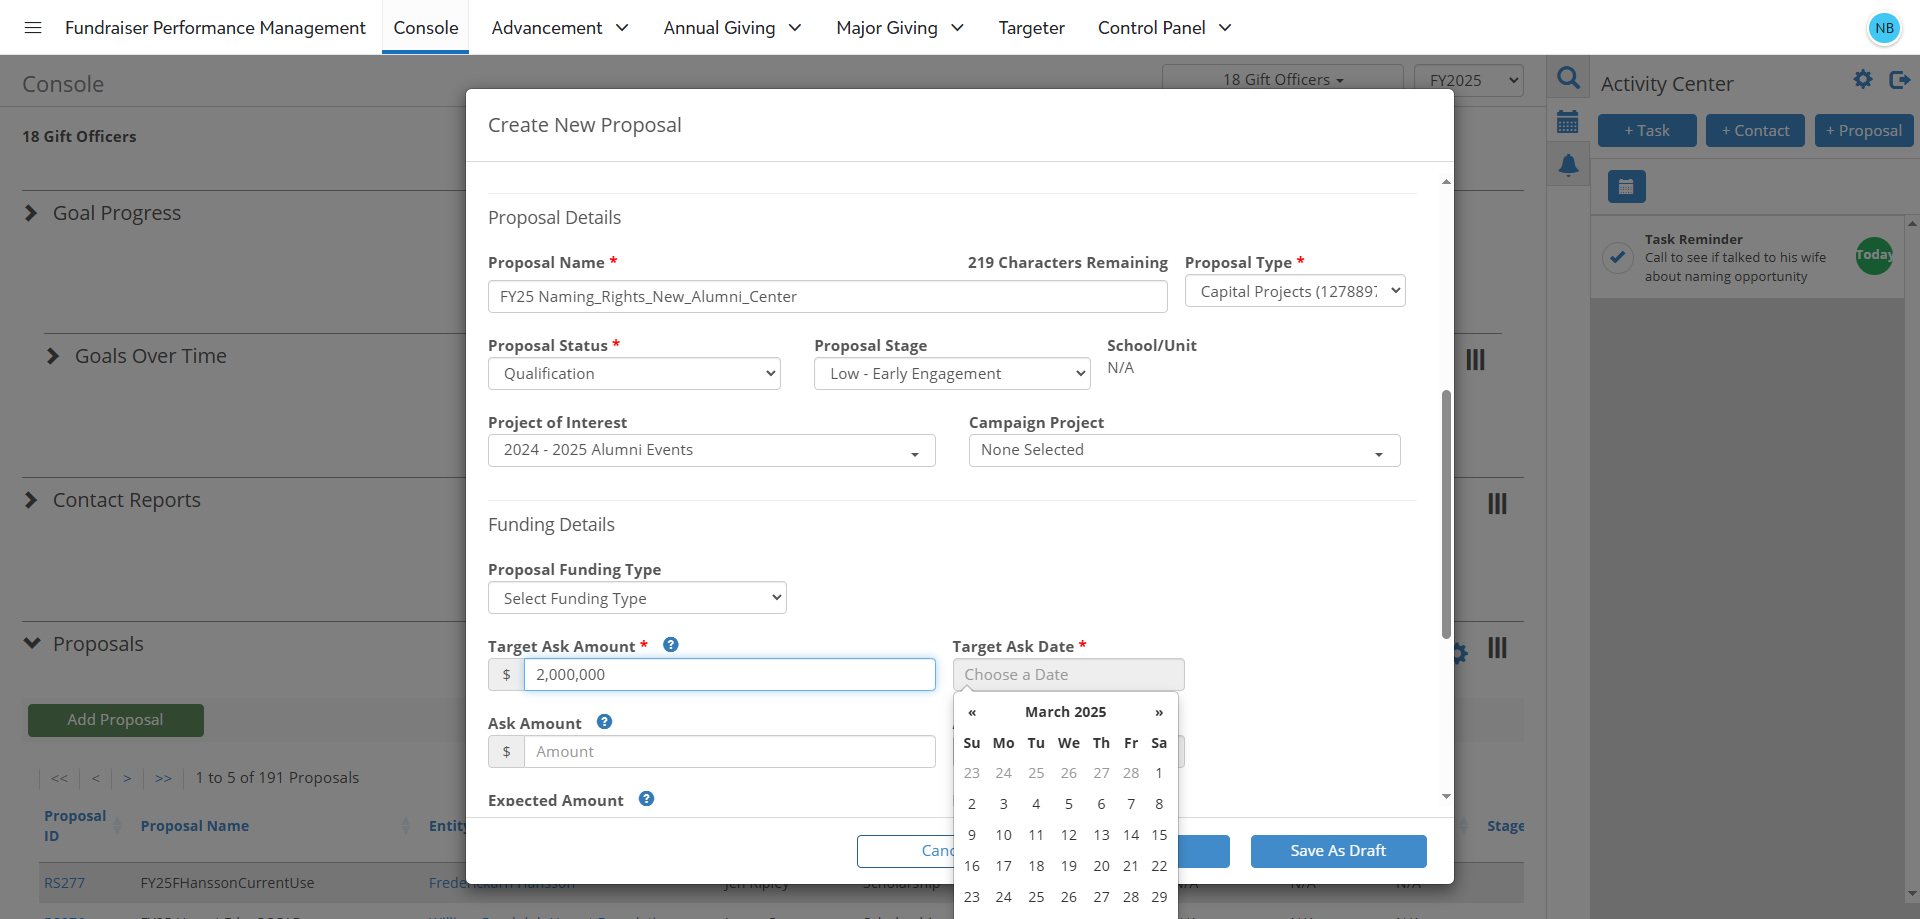The height and width of the screenshot is (919, 1920).
Task: Click the + Contact button
Action: pyautogui.click(x=1755, y=130)
